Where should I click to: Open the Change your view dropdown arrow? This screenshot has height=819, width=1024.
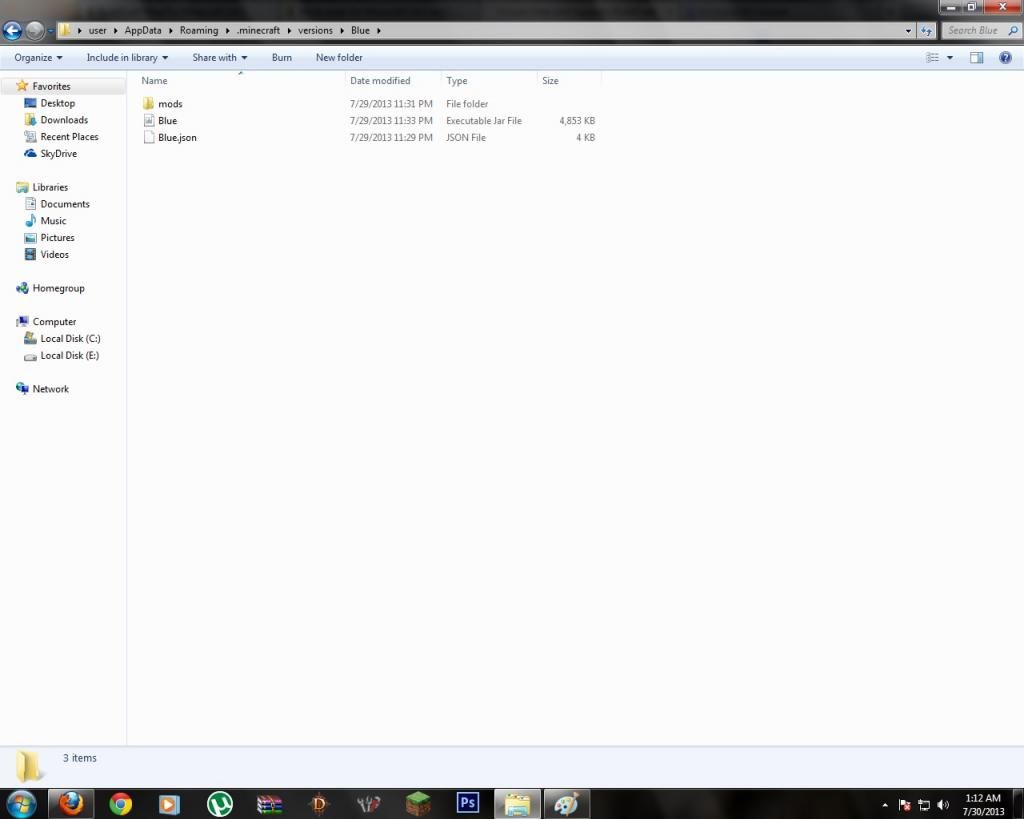pos(950,58)
